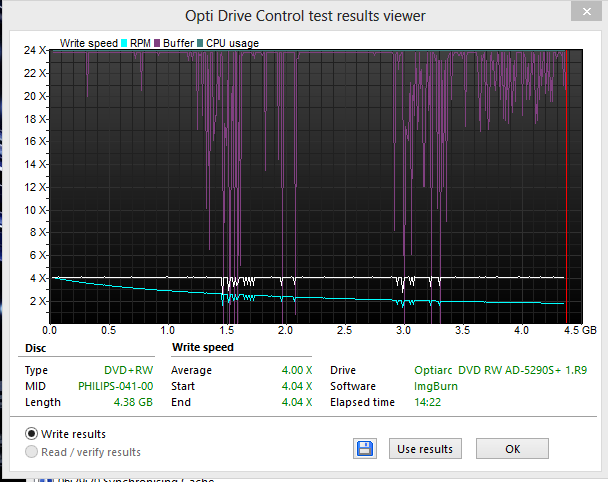
Task: Click the purple Buffer legend swatch
Action: point(157,43)
